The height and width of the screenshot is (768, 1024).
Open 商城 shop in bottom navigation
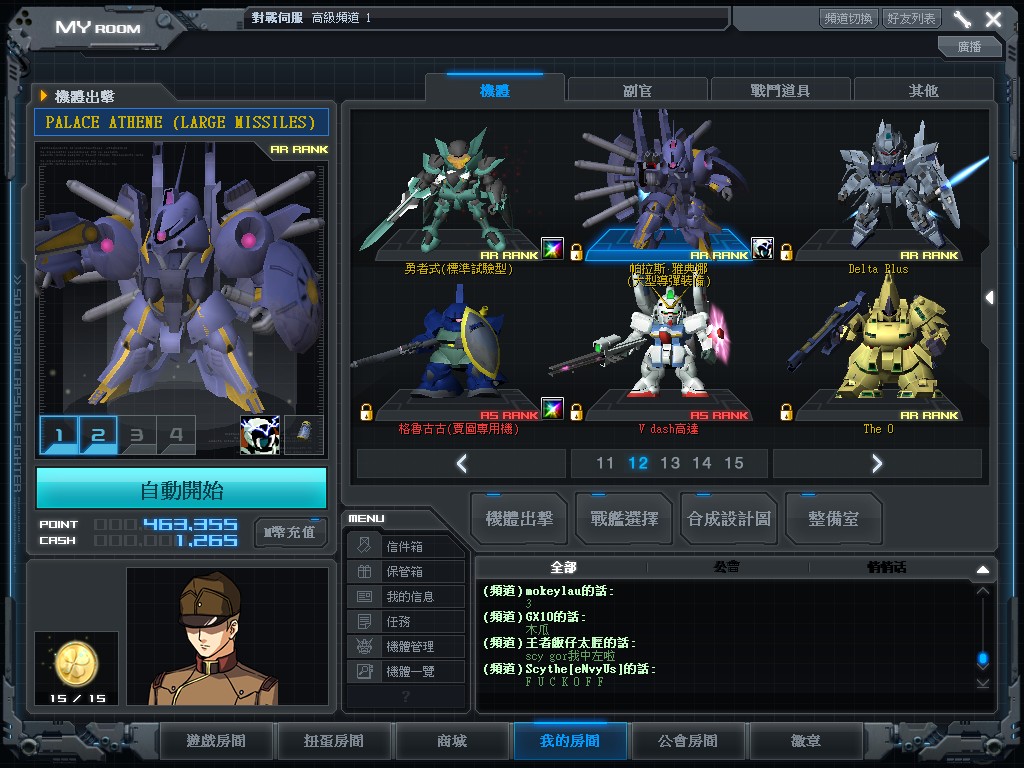pos(451,741)
